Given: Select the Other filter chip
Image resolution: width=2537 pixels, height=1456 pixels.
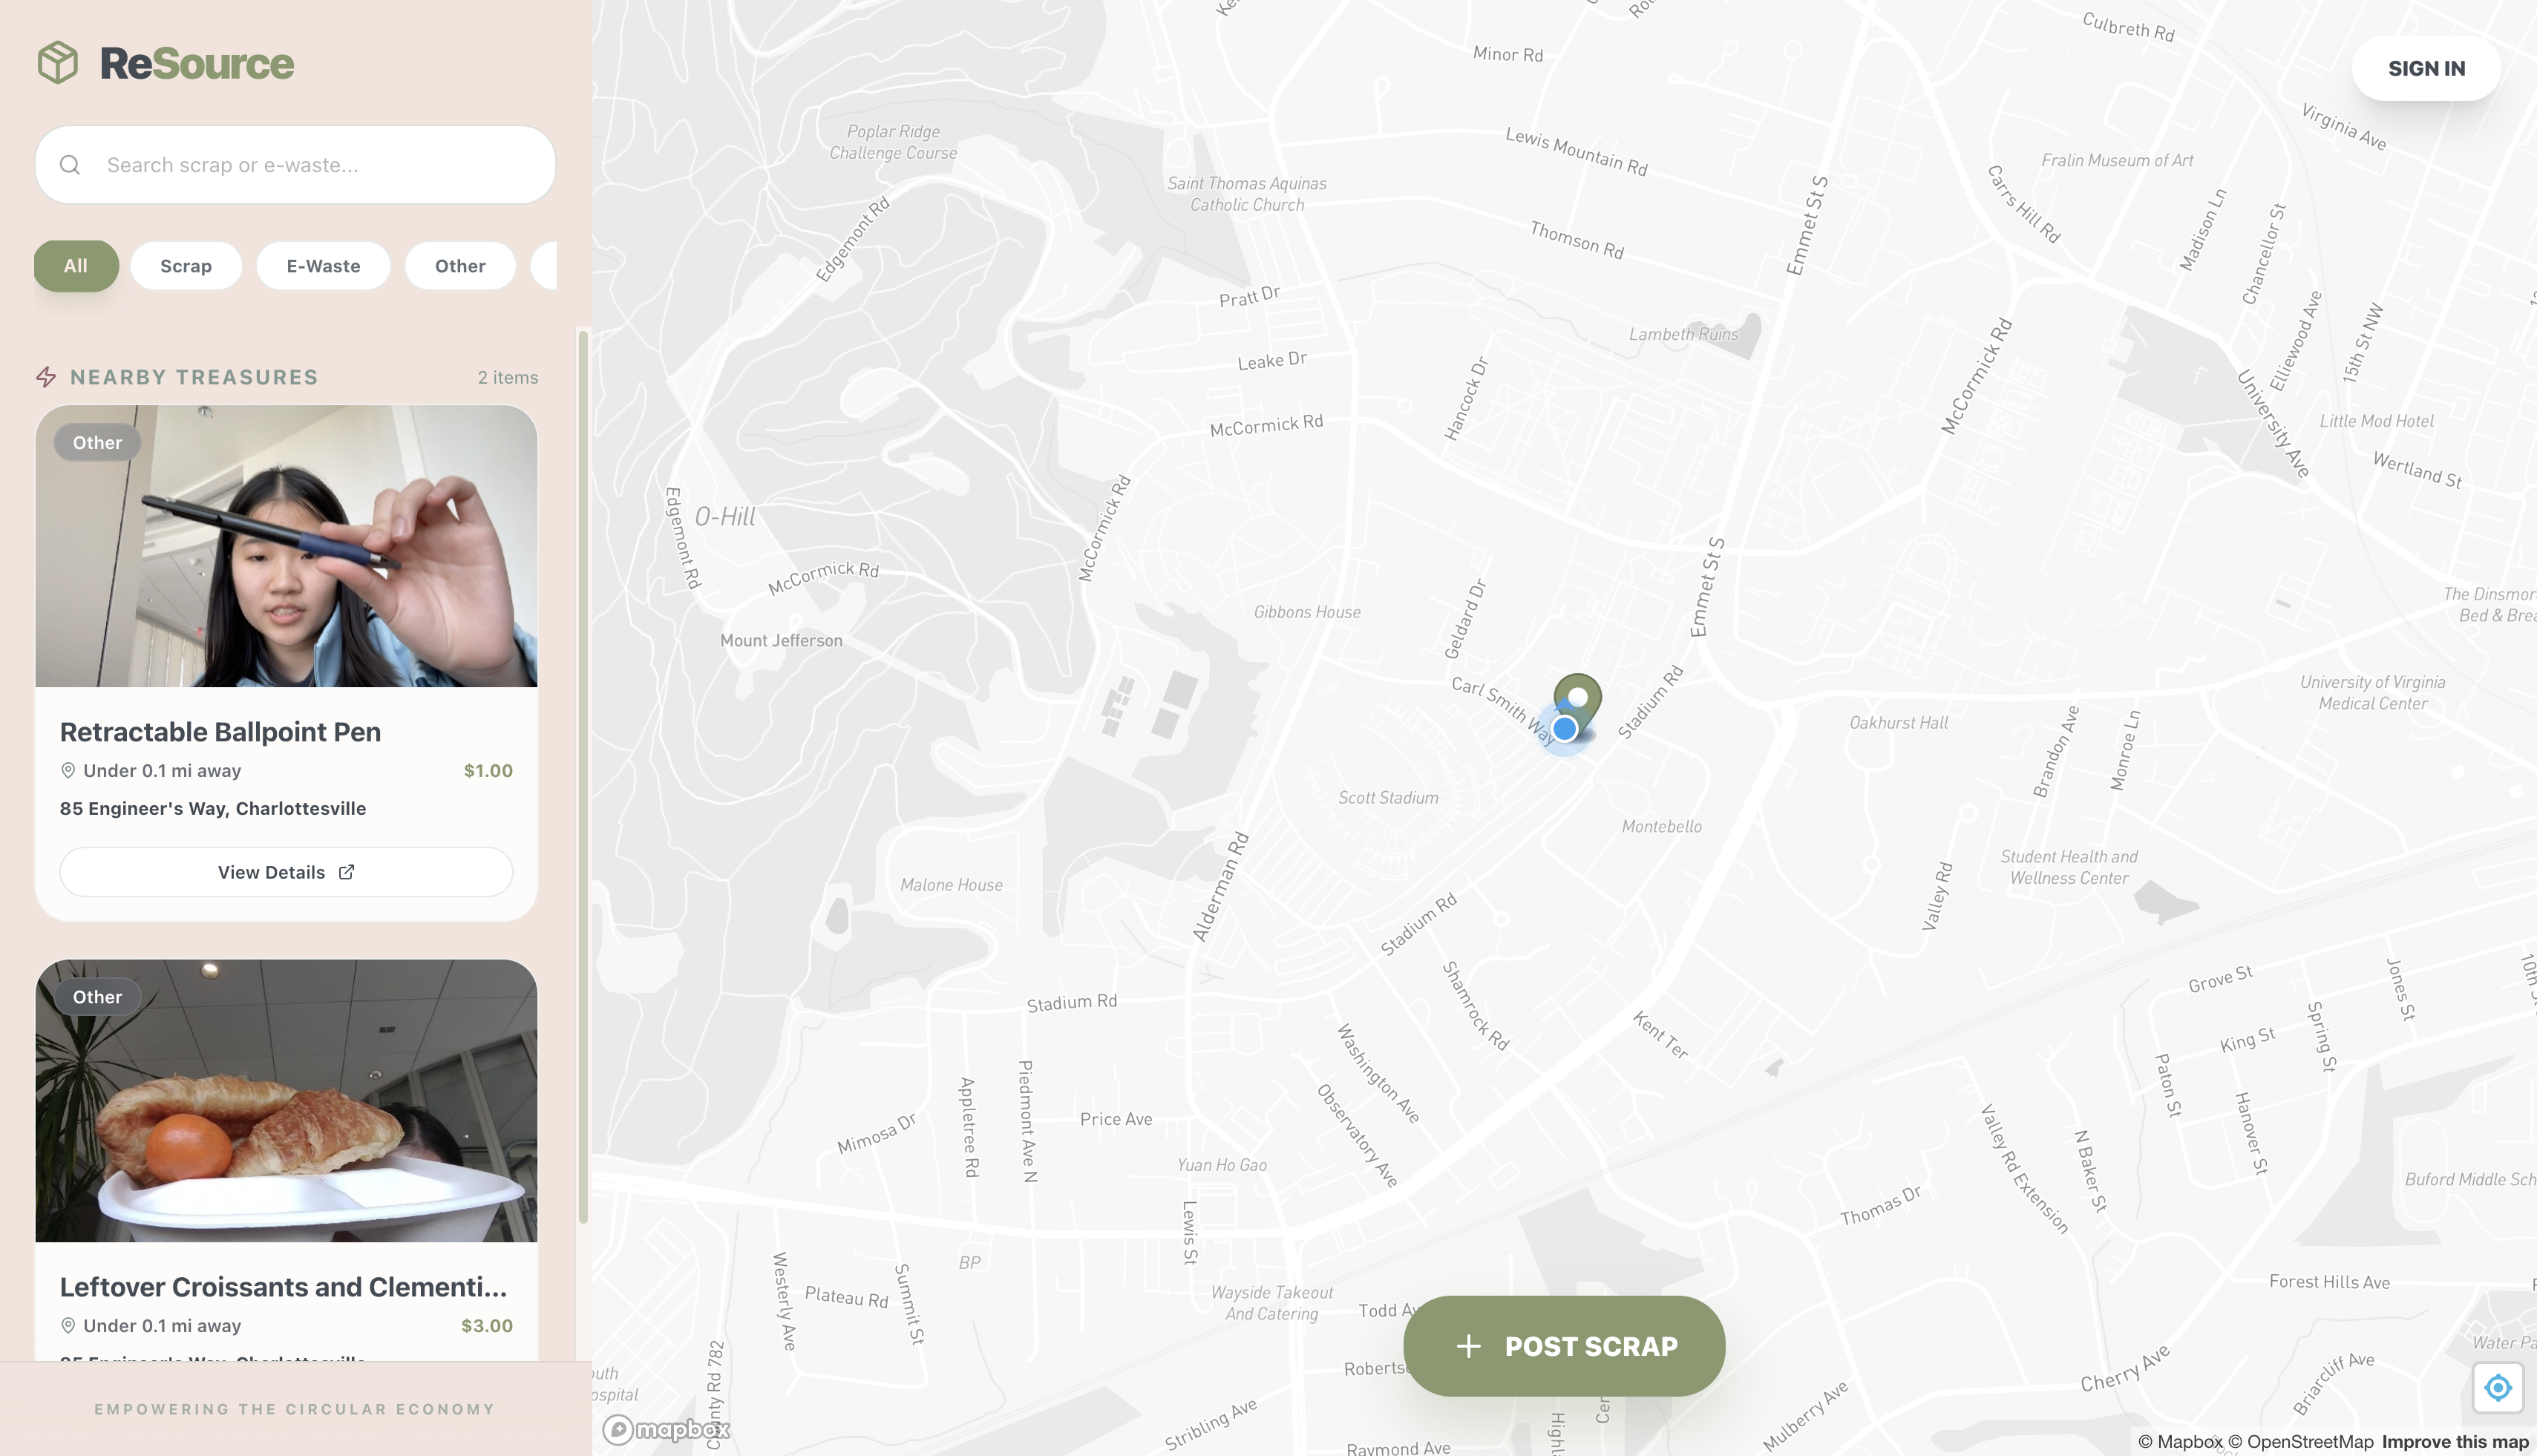Looking at the screenshot, I should 460,266.
